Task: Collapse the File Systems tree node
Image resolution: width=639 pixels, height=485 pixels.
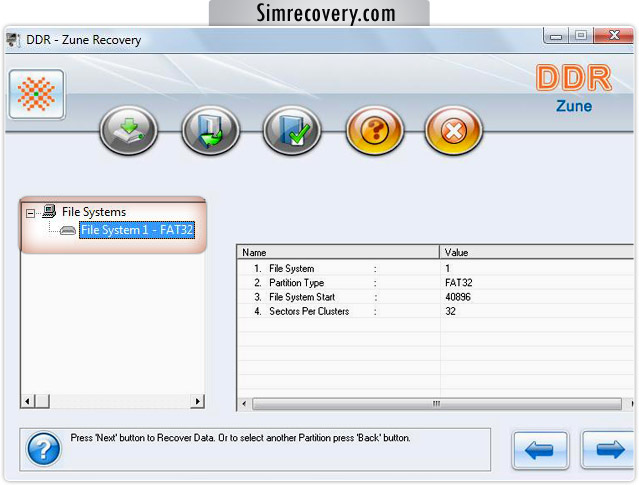Action: coord(30,213)
